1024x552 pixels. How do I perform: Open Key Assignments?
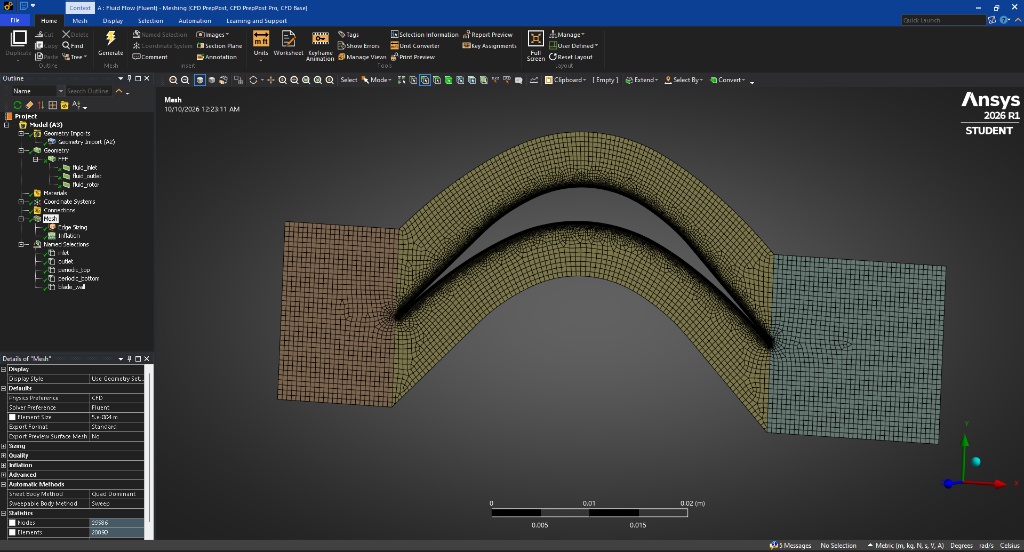(x=489, y=46)
